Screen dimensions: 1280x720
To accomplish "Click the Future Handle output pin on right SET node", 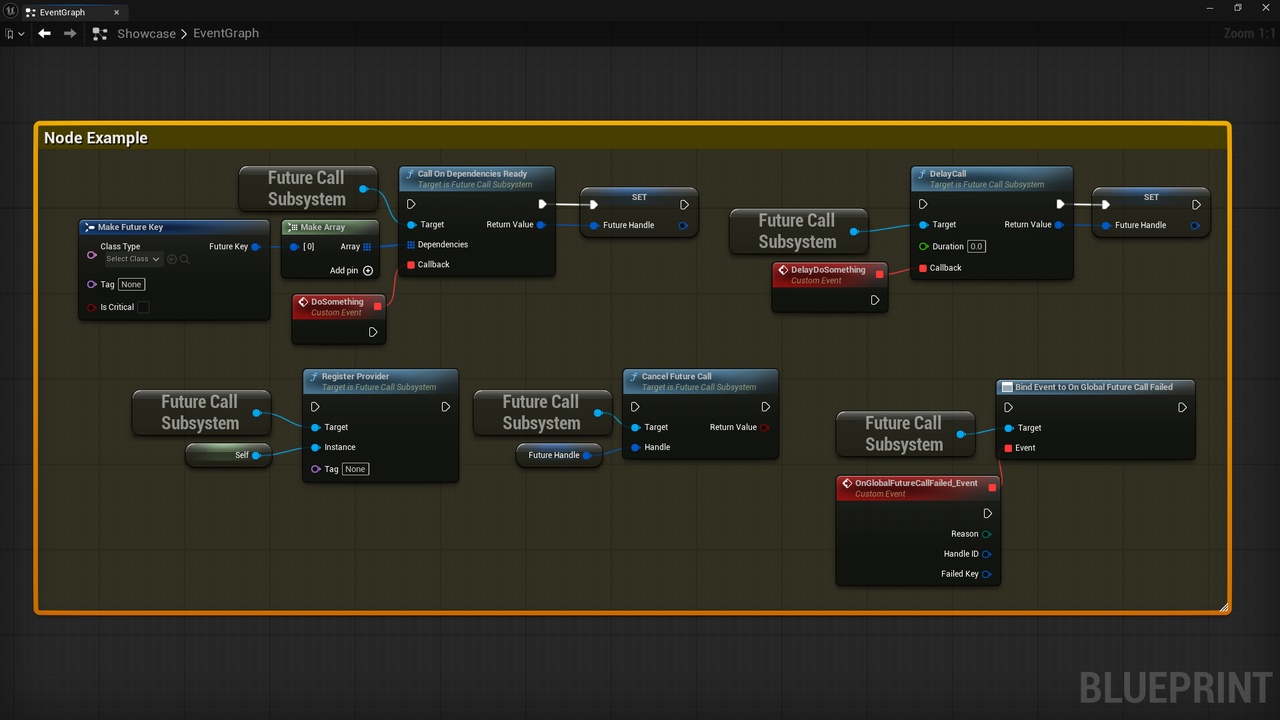I will tap(1195, 225).
